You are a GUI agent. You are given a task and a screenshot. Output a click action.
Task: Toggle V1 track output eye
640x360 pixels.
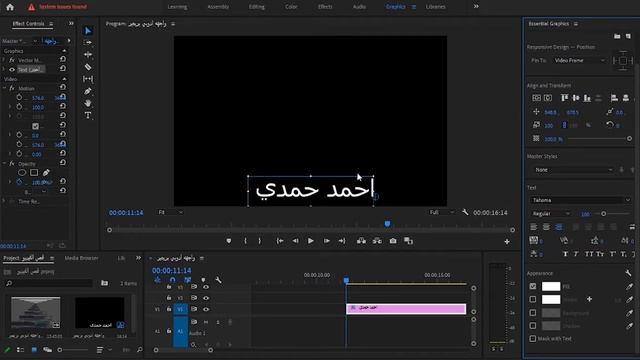tap(206, 309)
